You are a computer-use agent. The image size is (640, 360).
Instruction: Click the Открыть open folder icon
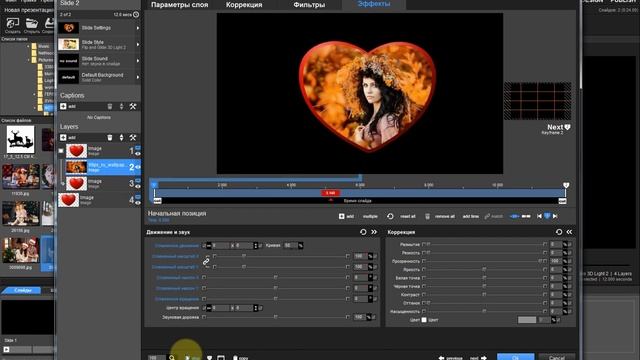pos(31,24)
